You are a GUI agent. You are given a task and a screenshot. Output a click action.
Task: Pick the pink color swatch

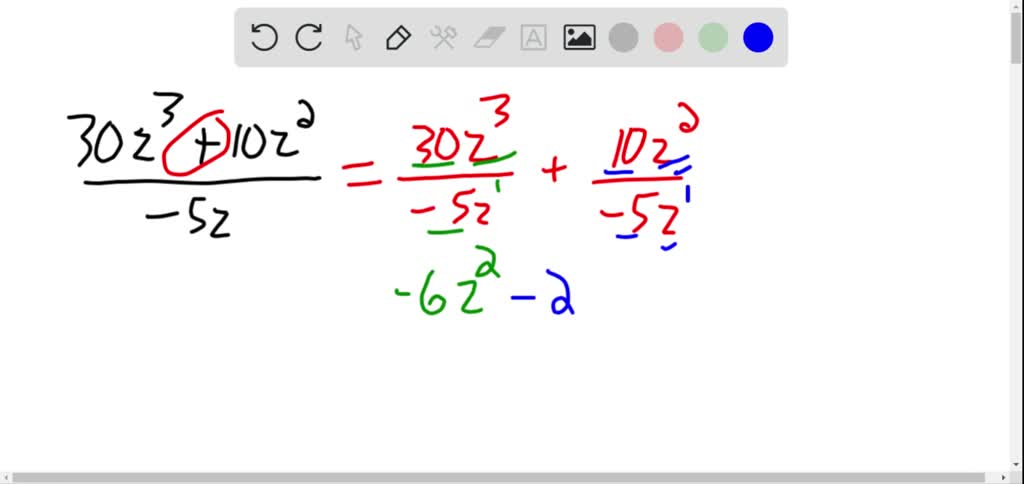tap(668, 37)
